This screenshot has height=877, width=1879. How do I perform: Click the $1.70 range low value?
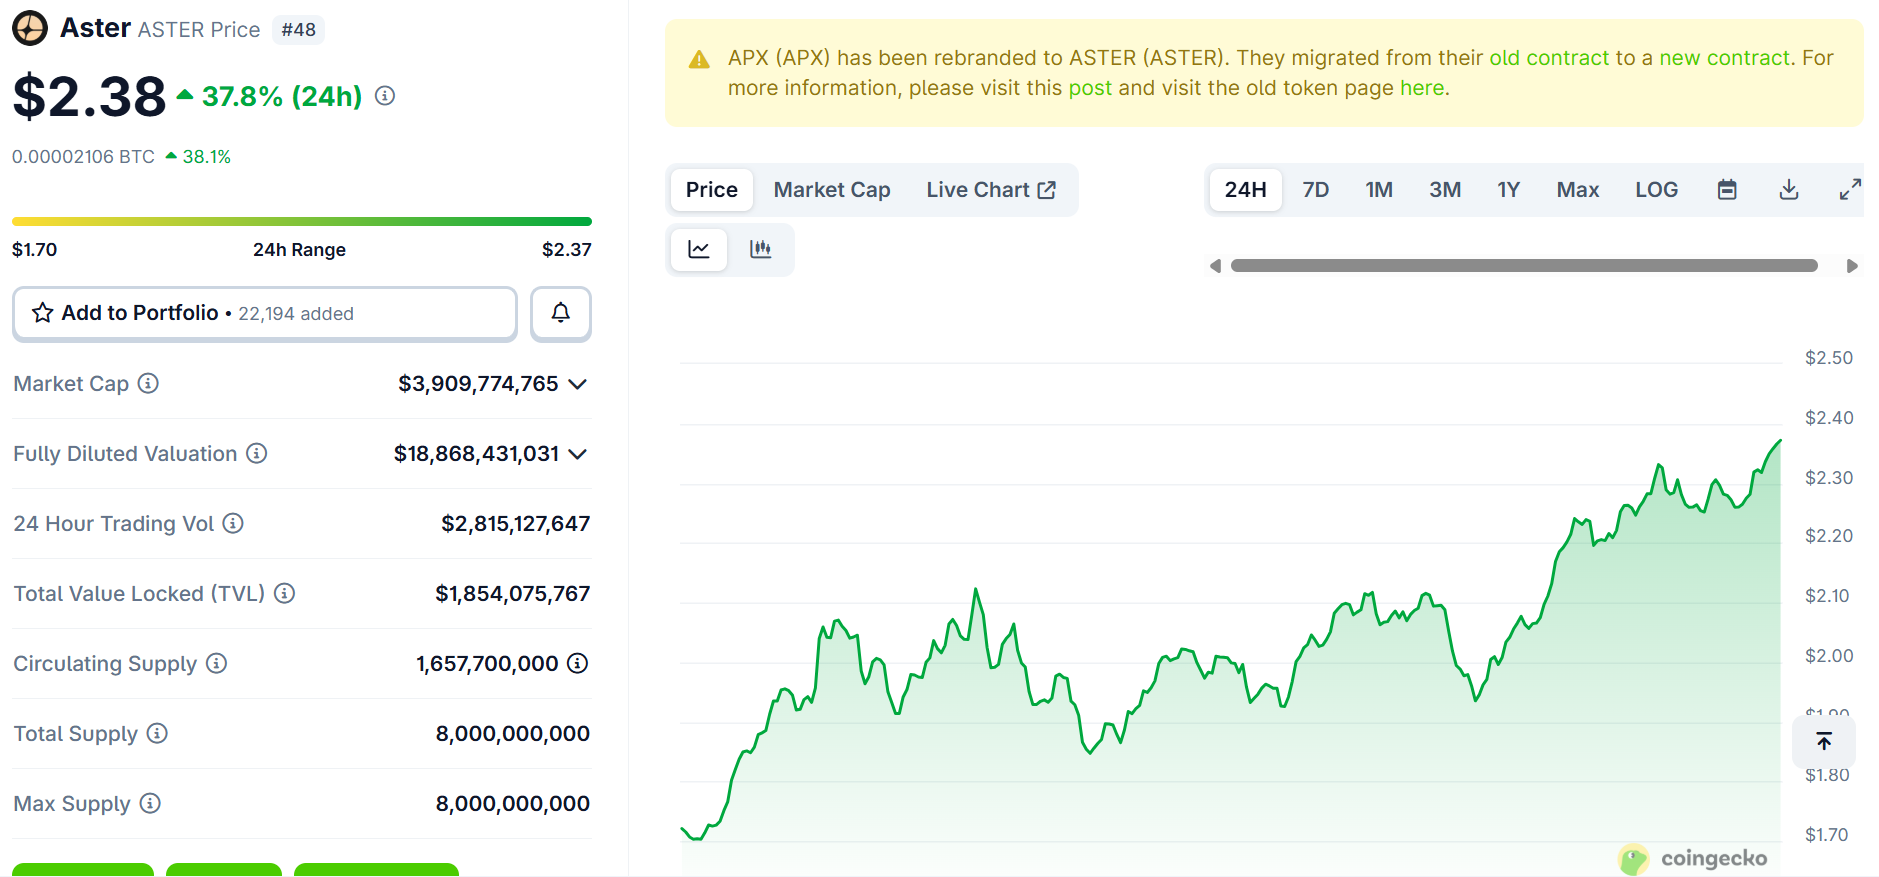click(x=35, y=250)
